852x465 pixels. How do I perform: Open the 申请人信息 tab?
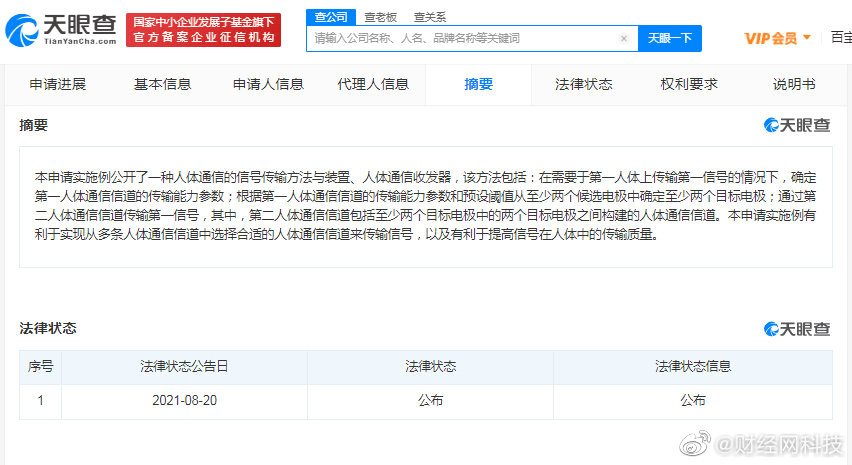pos(268,84)
